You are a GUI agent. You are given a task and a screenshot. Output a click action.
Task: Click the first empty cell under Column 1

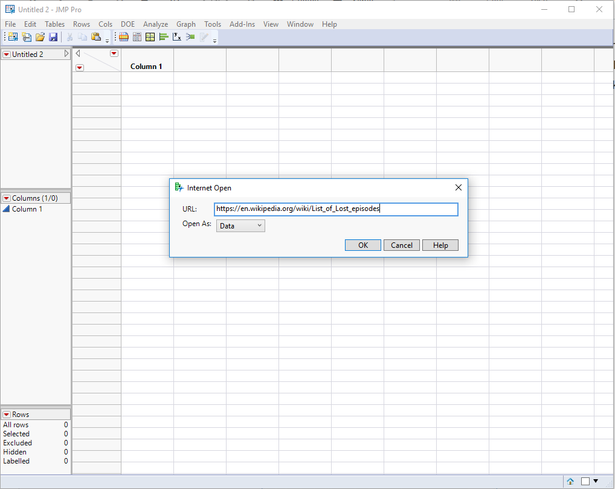147,77
